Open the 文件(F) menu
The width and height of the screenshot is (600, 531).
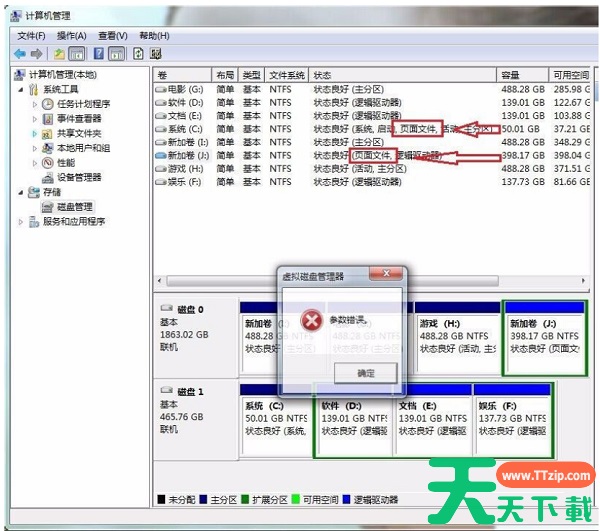pyautogui.click(x=31, y=36)
